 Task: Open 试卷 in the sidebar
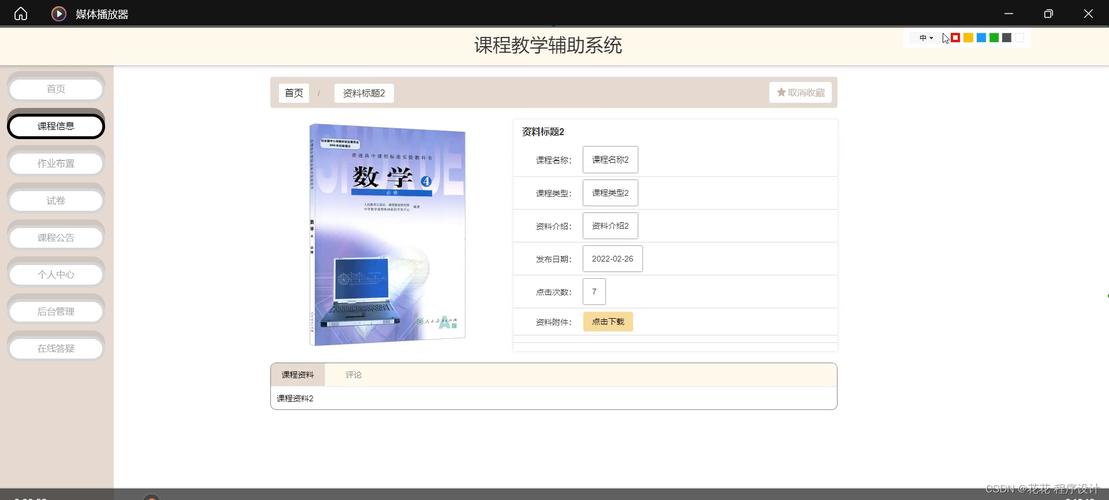pos(56,201)
